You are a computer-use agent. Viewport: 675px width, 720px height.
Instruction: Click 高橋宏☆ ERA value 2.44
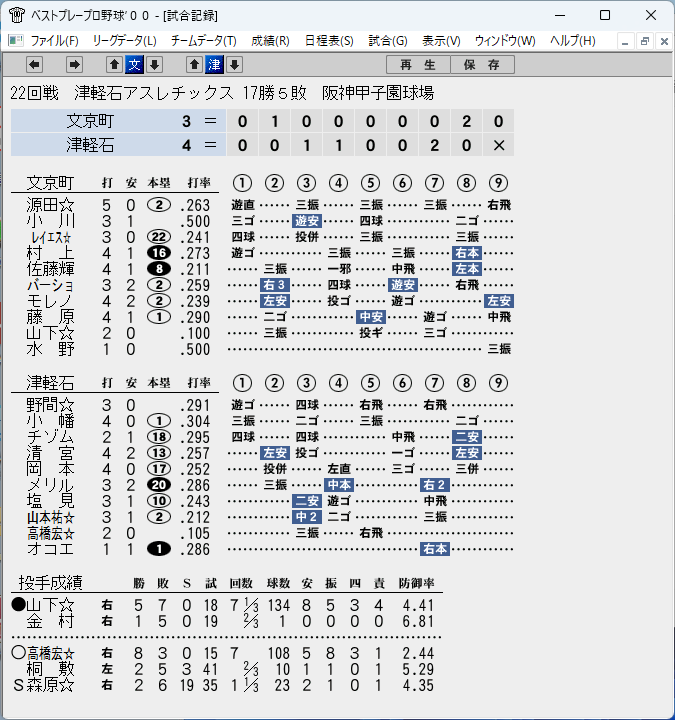coord(418,653)
